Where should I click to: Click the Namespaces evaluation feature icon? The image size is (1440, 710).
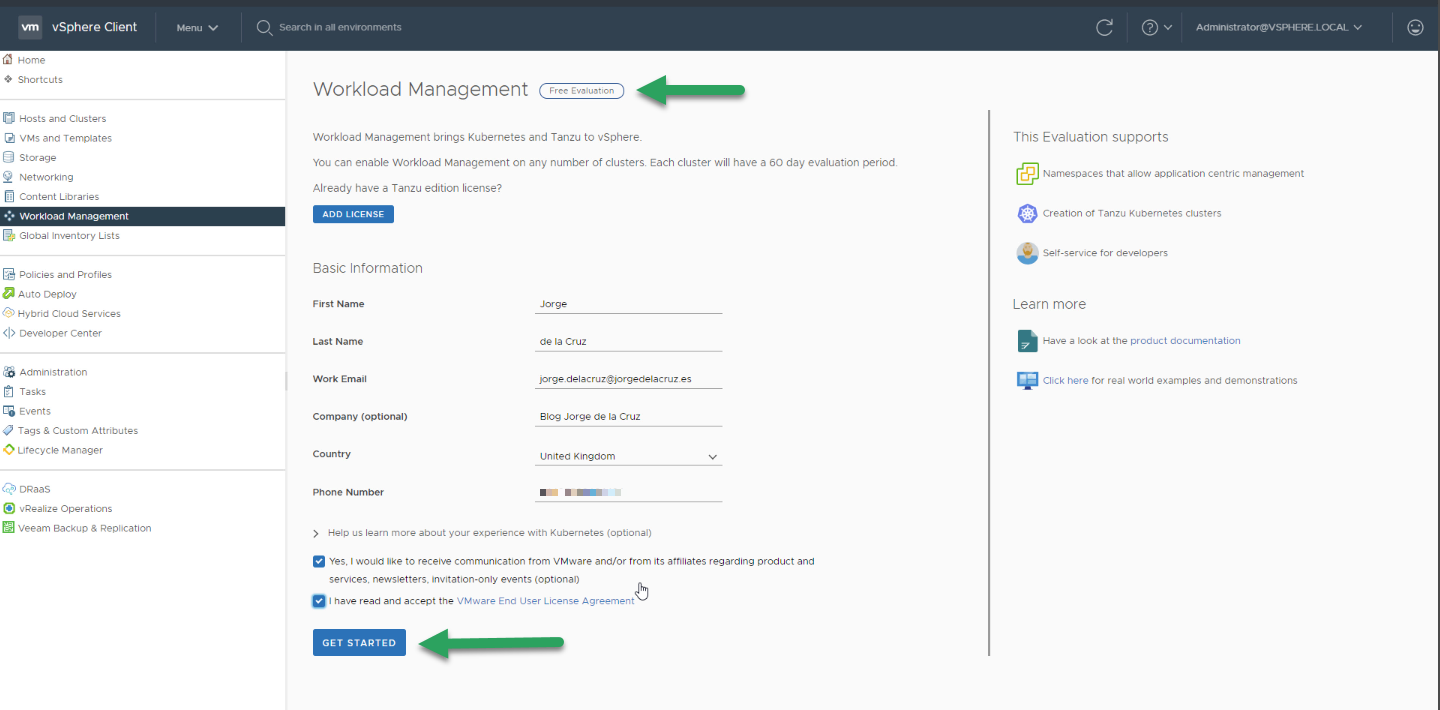coord(1027,174)
